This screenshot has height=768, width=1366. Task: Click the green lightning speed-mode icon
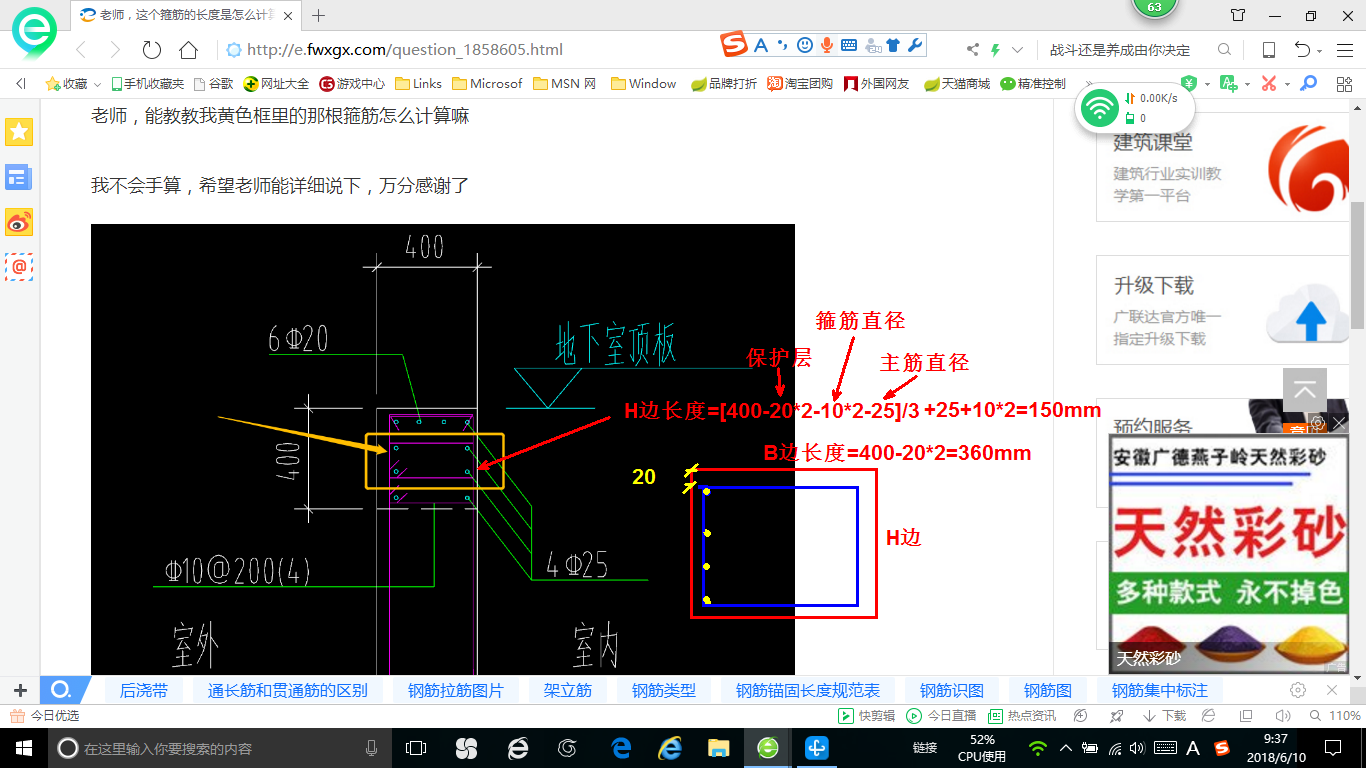pos(995,50)
